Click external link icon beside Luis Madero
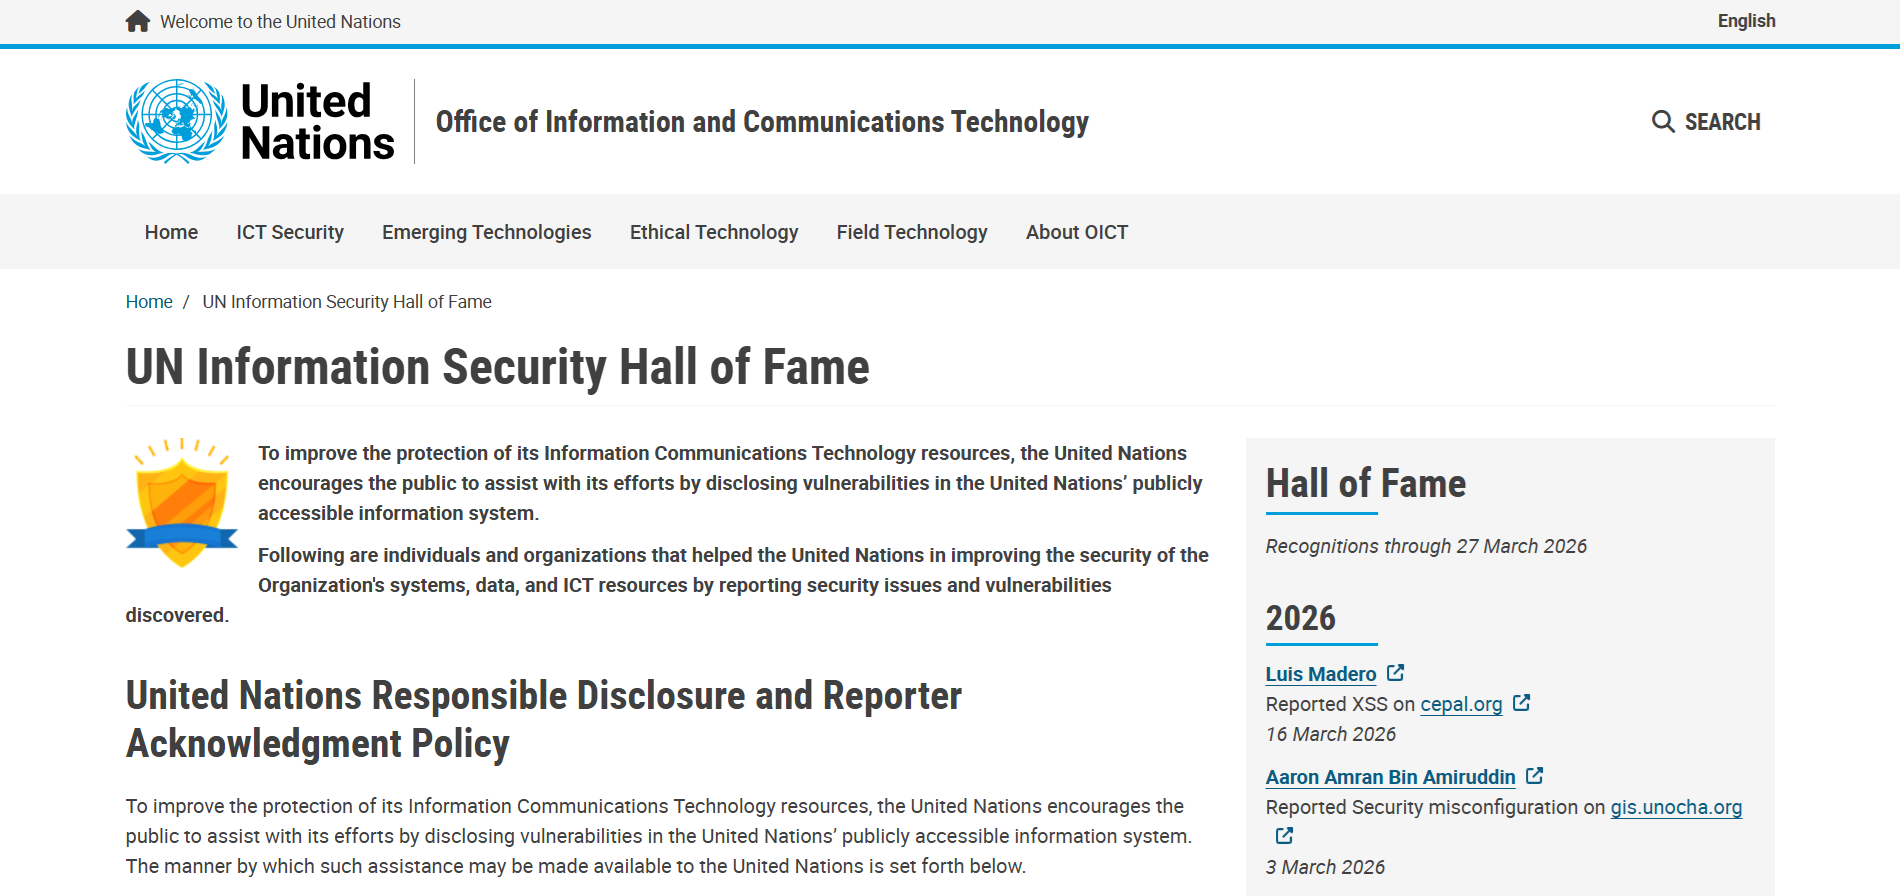Image resolution: width=1900 pixels, height=896 pixels. tap(1396, 673)
